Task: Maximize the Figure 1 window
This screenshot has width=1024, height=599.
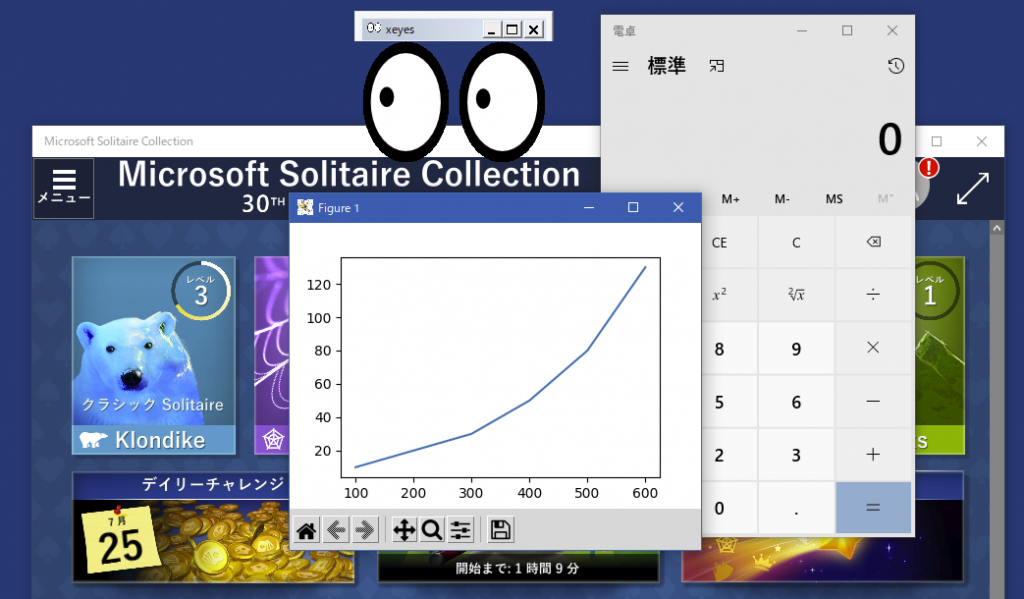Action: click(633, 208)
